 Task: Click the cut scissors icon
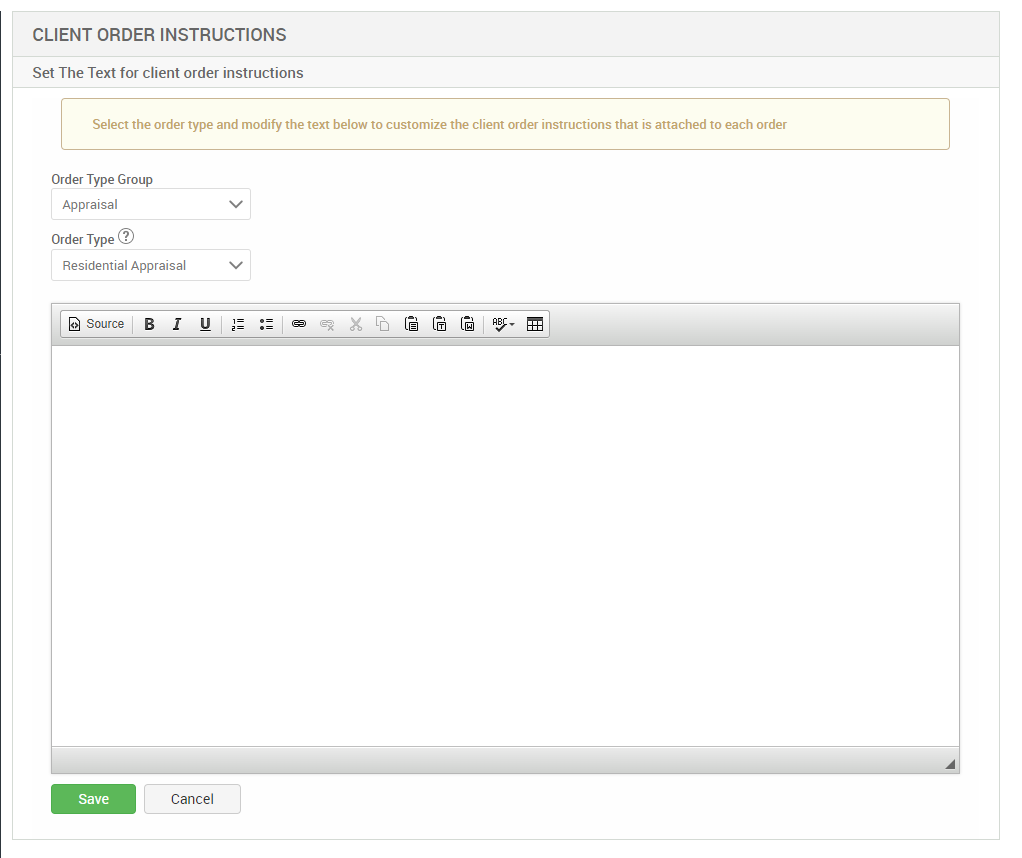point(355,324)
